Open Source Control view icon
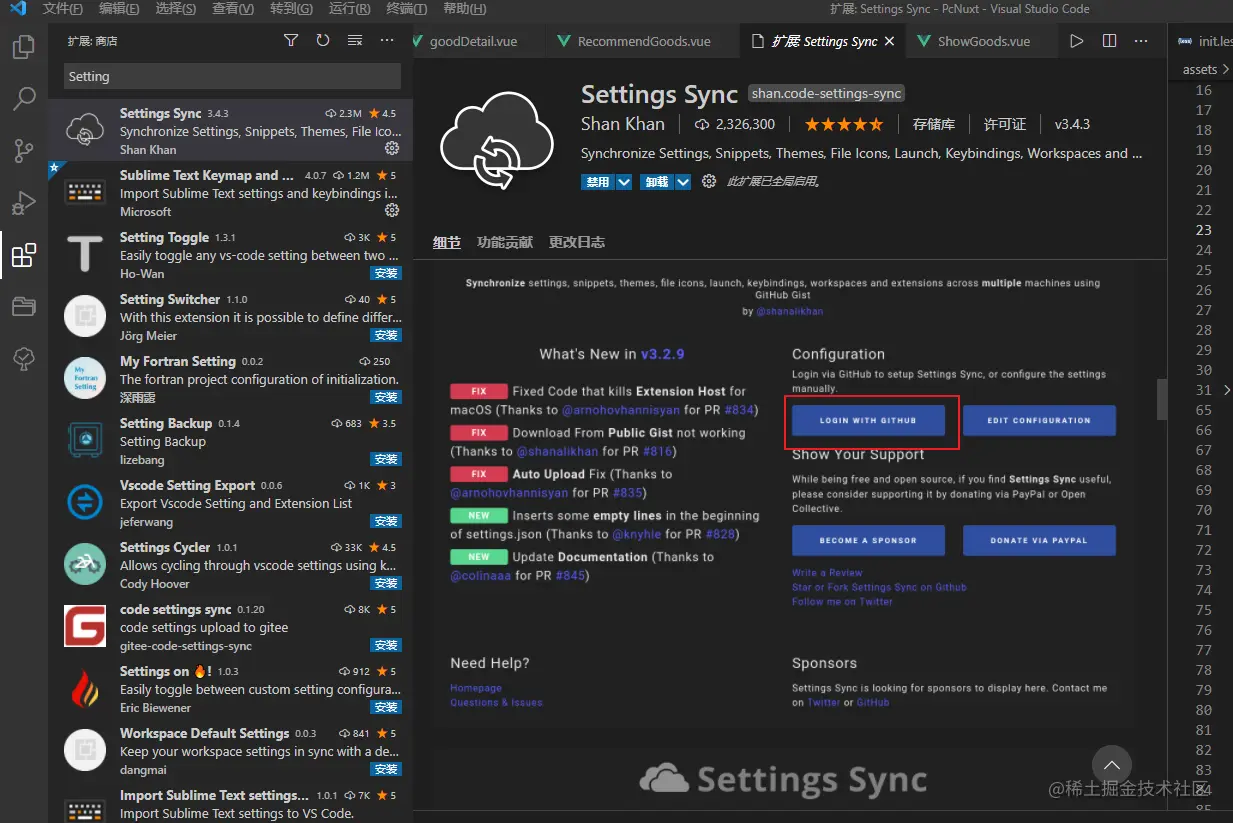Viewport: 1233px width, 823px height. click(23, 151)
